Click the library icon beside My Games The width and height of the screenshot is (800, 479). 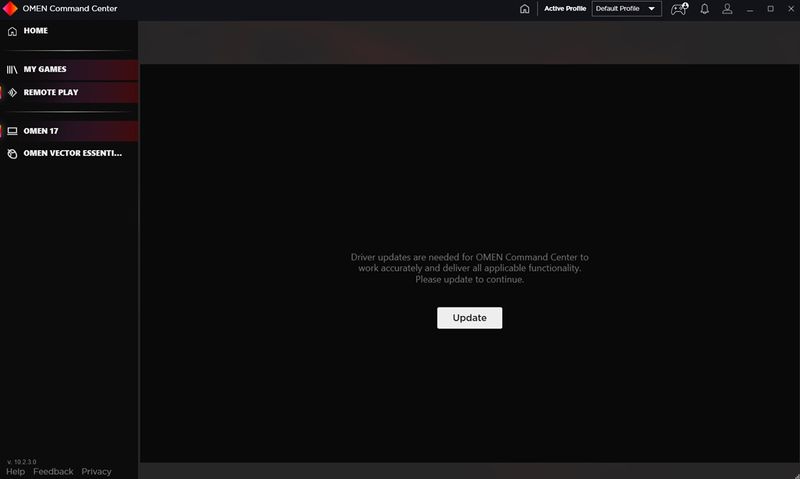12,70
